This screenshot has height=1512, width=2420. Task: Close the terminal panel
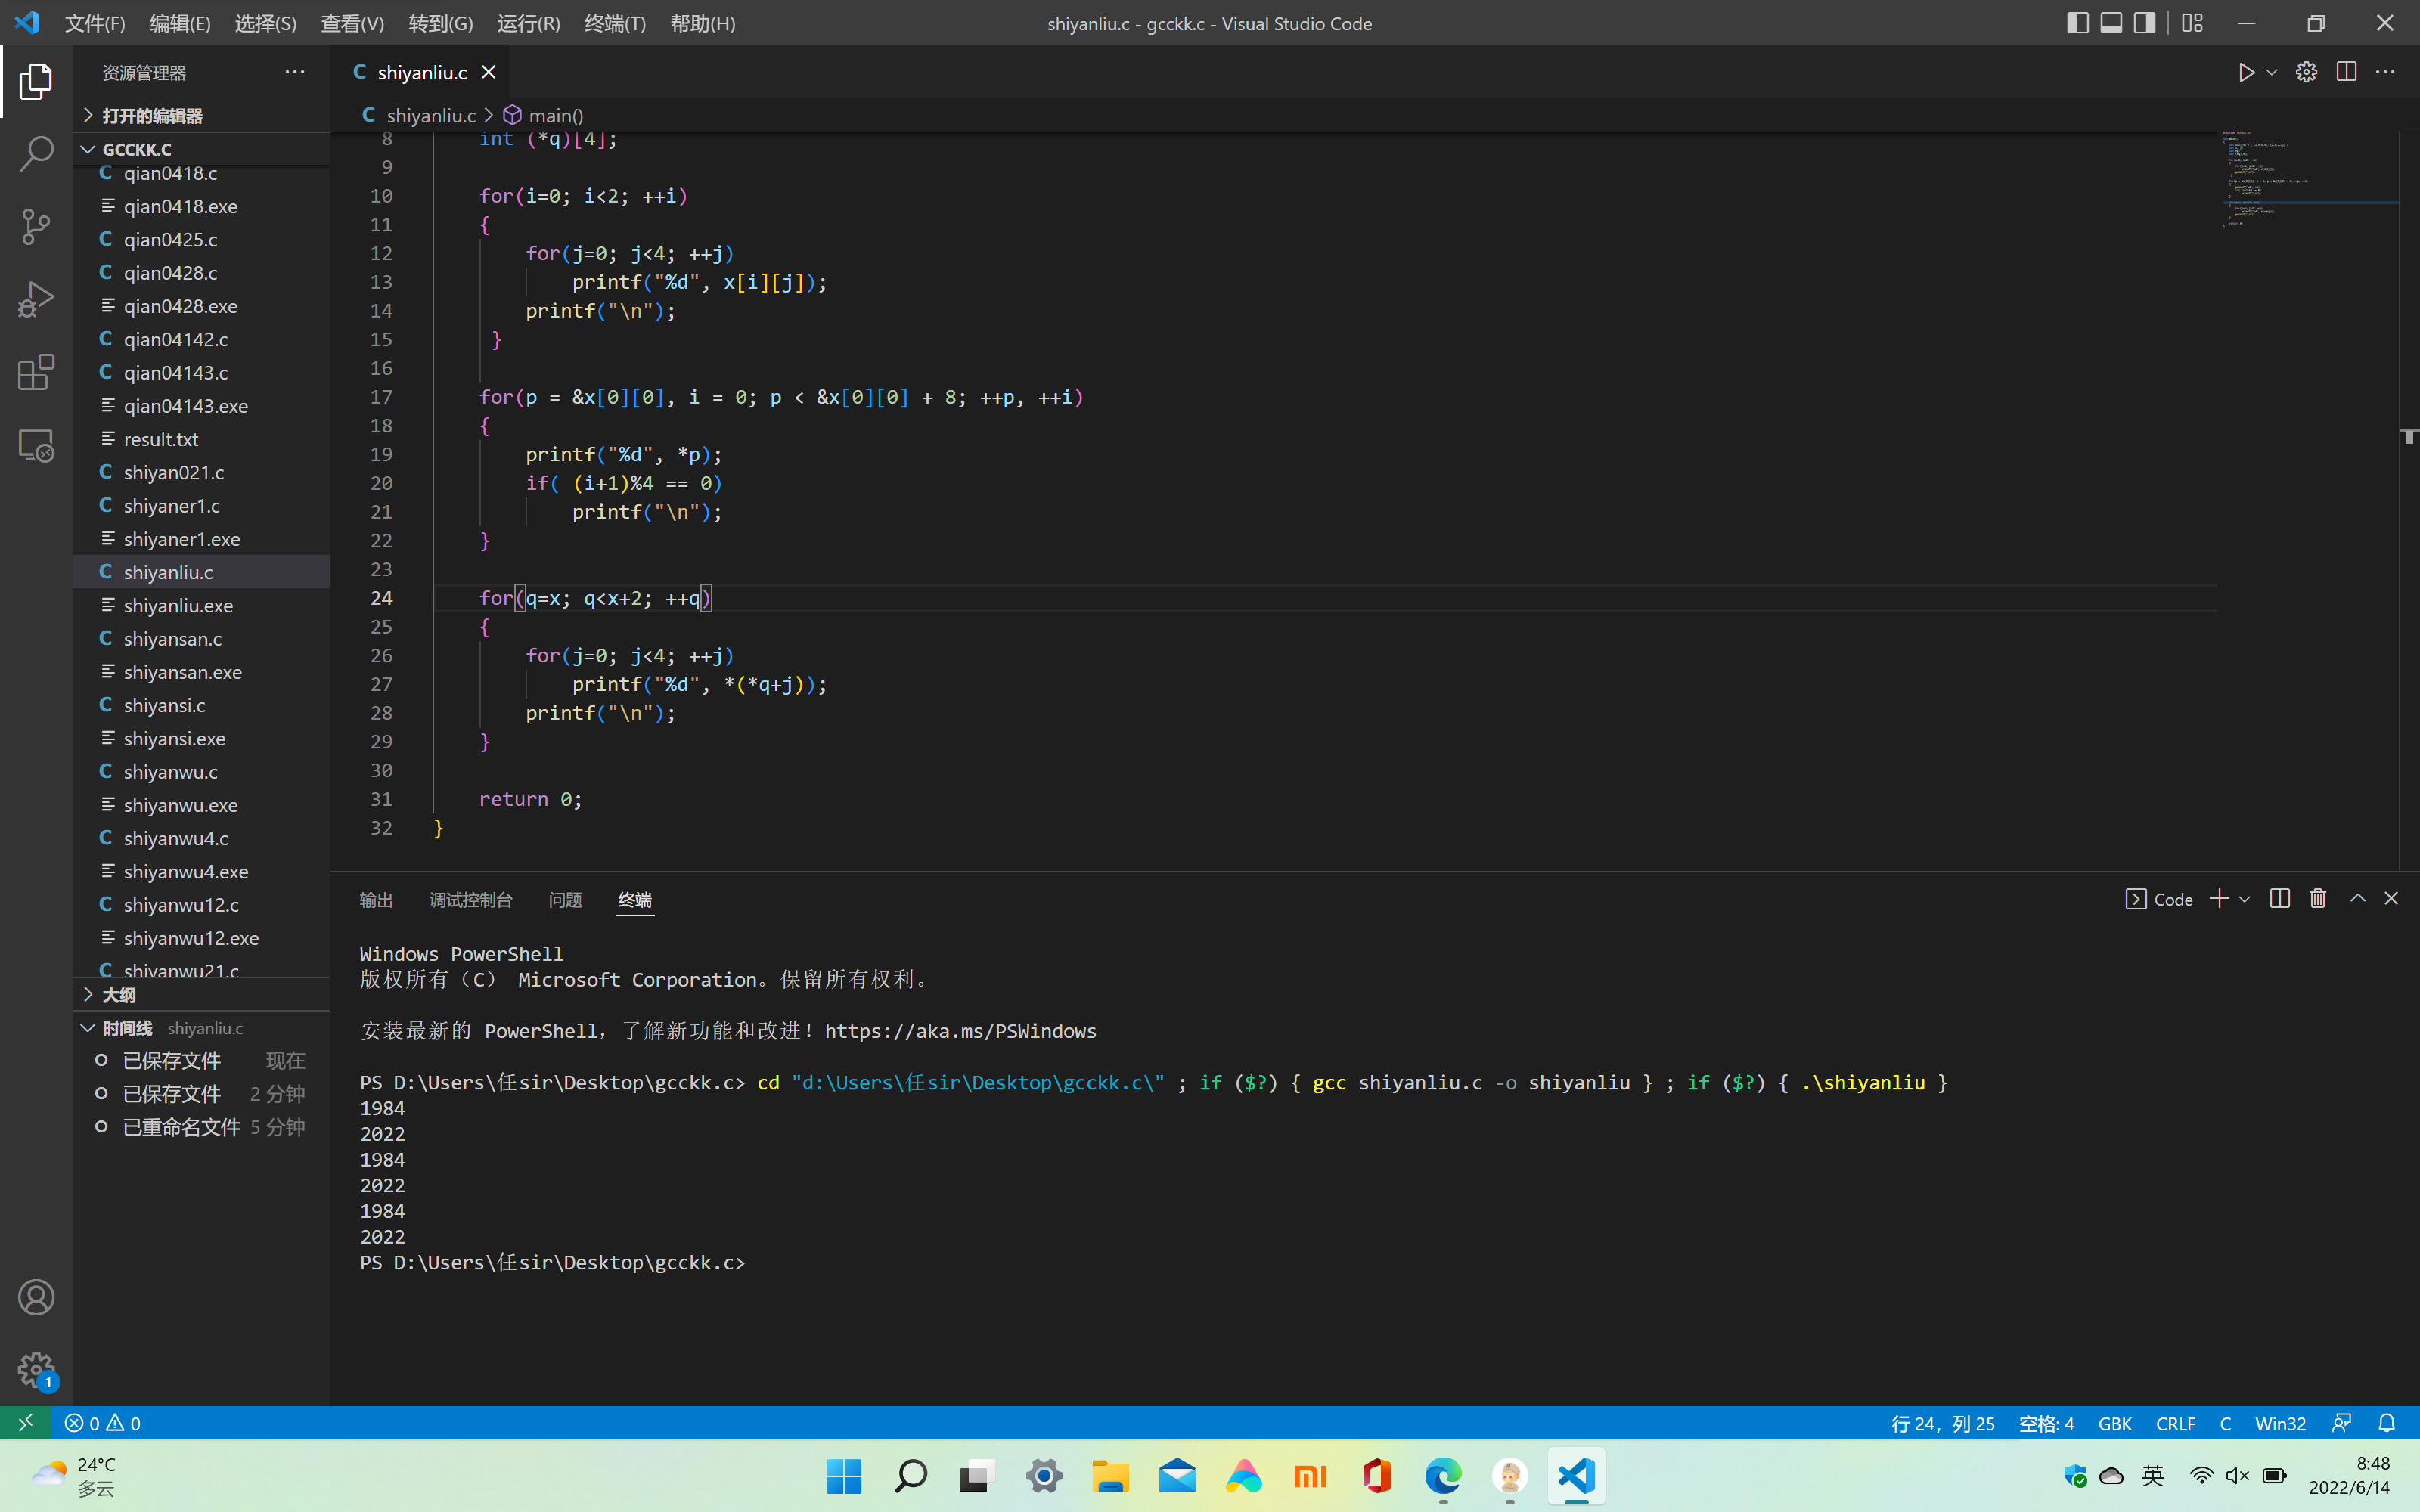[2391, 899]
